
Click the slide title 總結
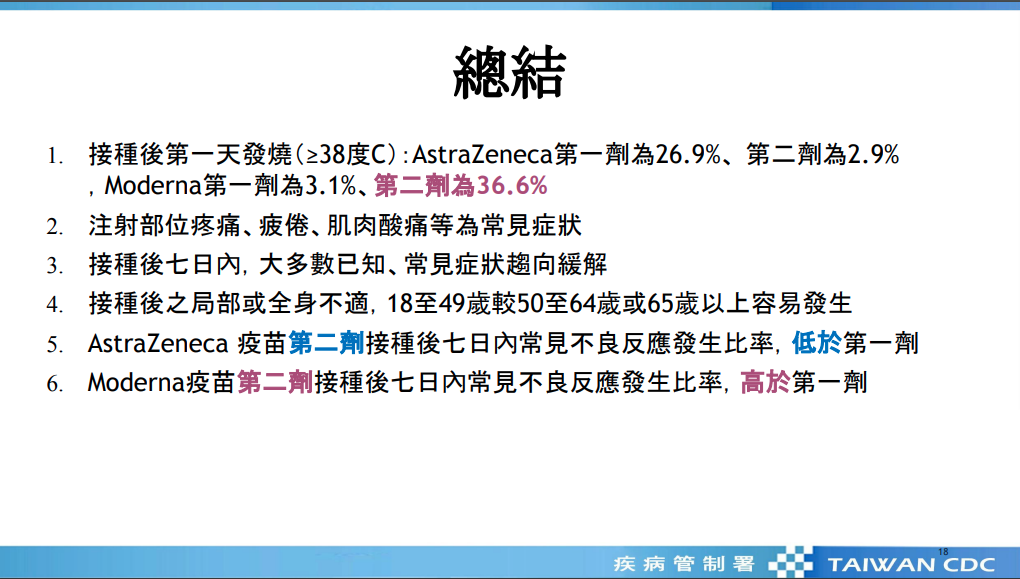click(509, 72)
